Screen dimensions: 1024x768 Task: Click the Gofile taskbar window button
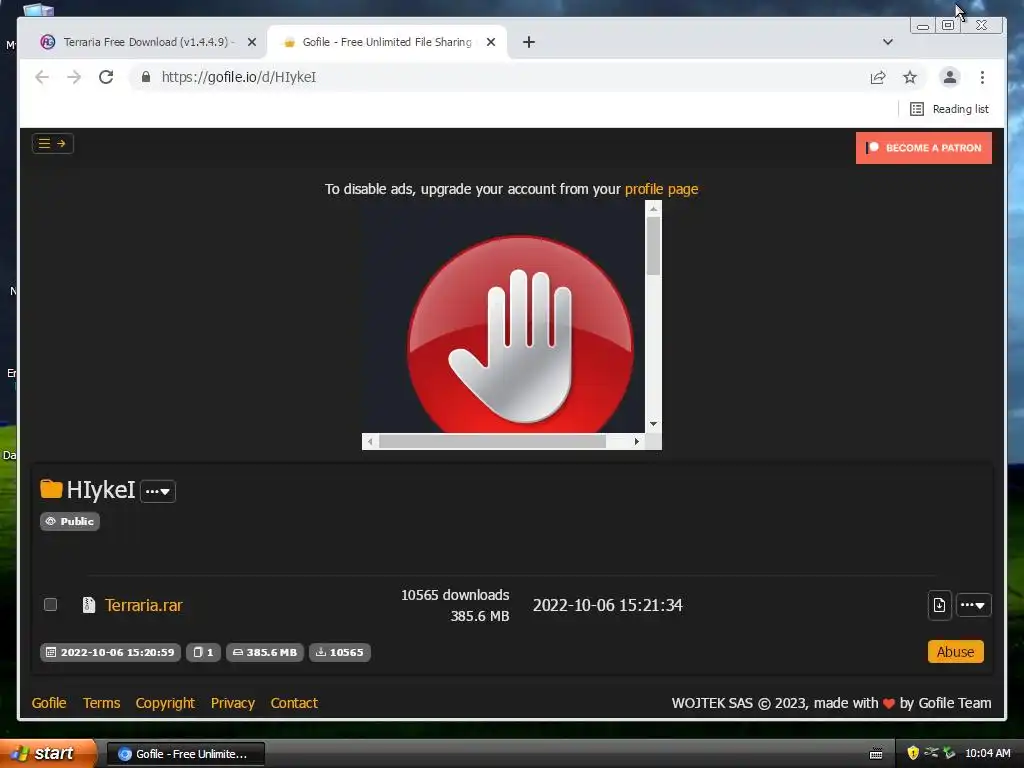pos(185,754)
